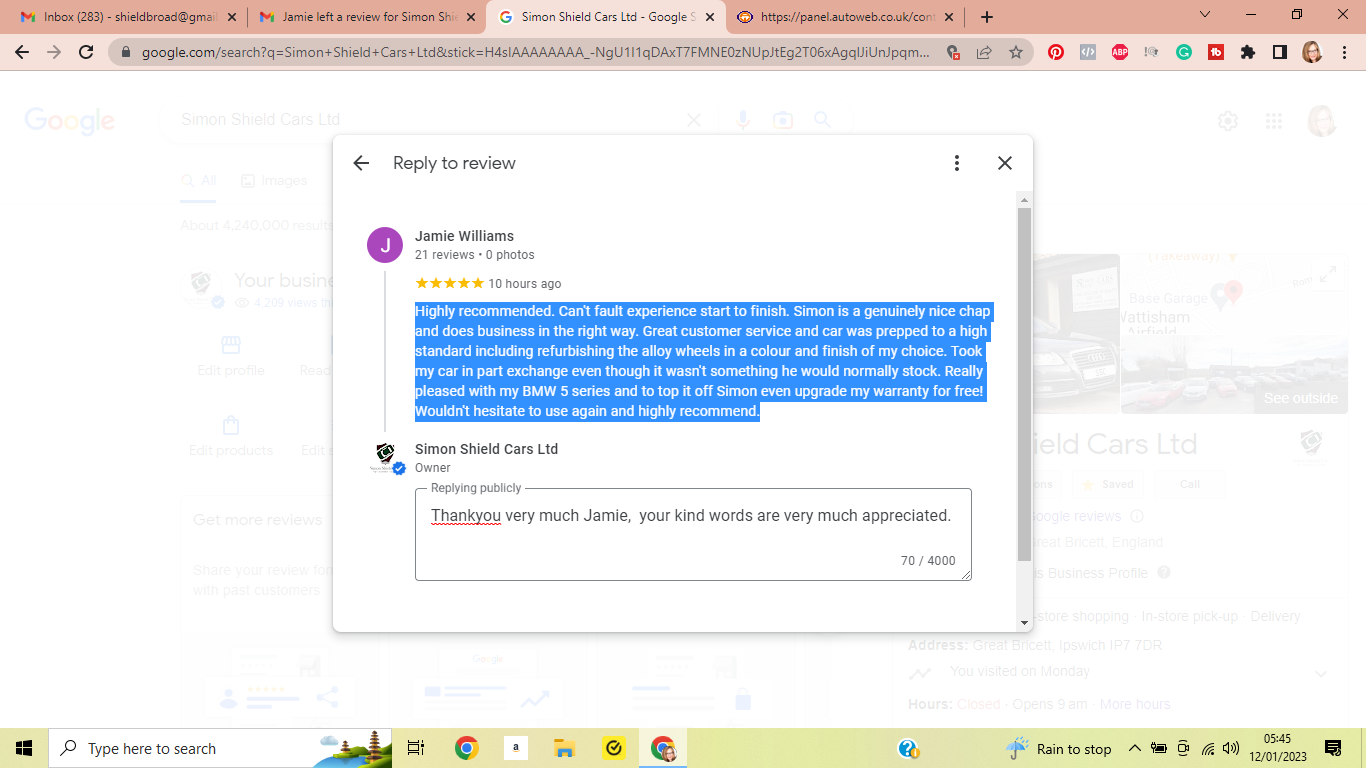Open Windows notification center
Viewport: 1366px width, 768px height.
[x=1332, y=748]
